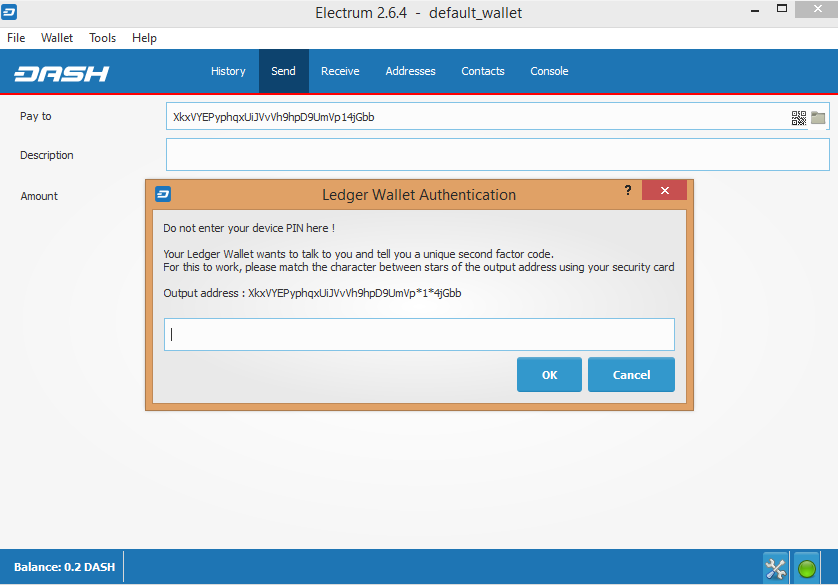
Task: Click the Description text field
Action: [x=498, y=154]
